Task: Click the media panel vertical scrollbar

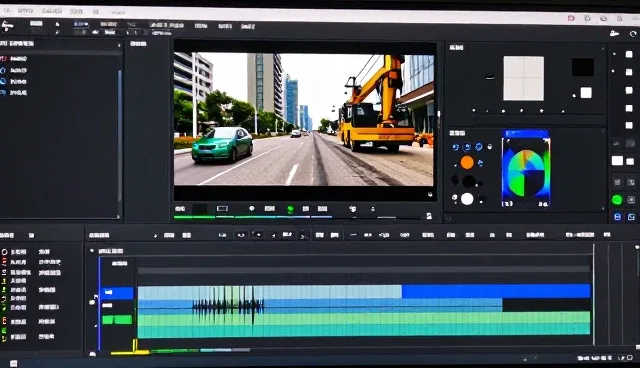Action: click(x=120, y=135)
